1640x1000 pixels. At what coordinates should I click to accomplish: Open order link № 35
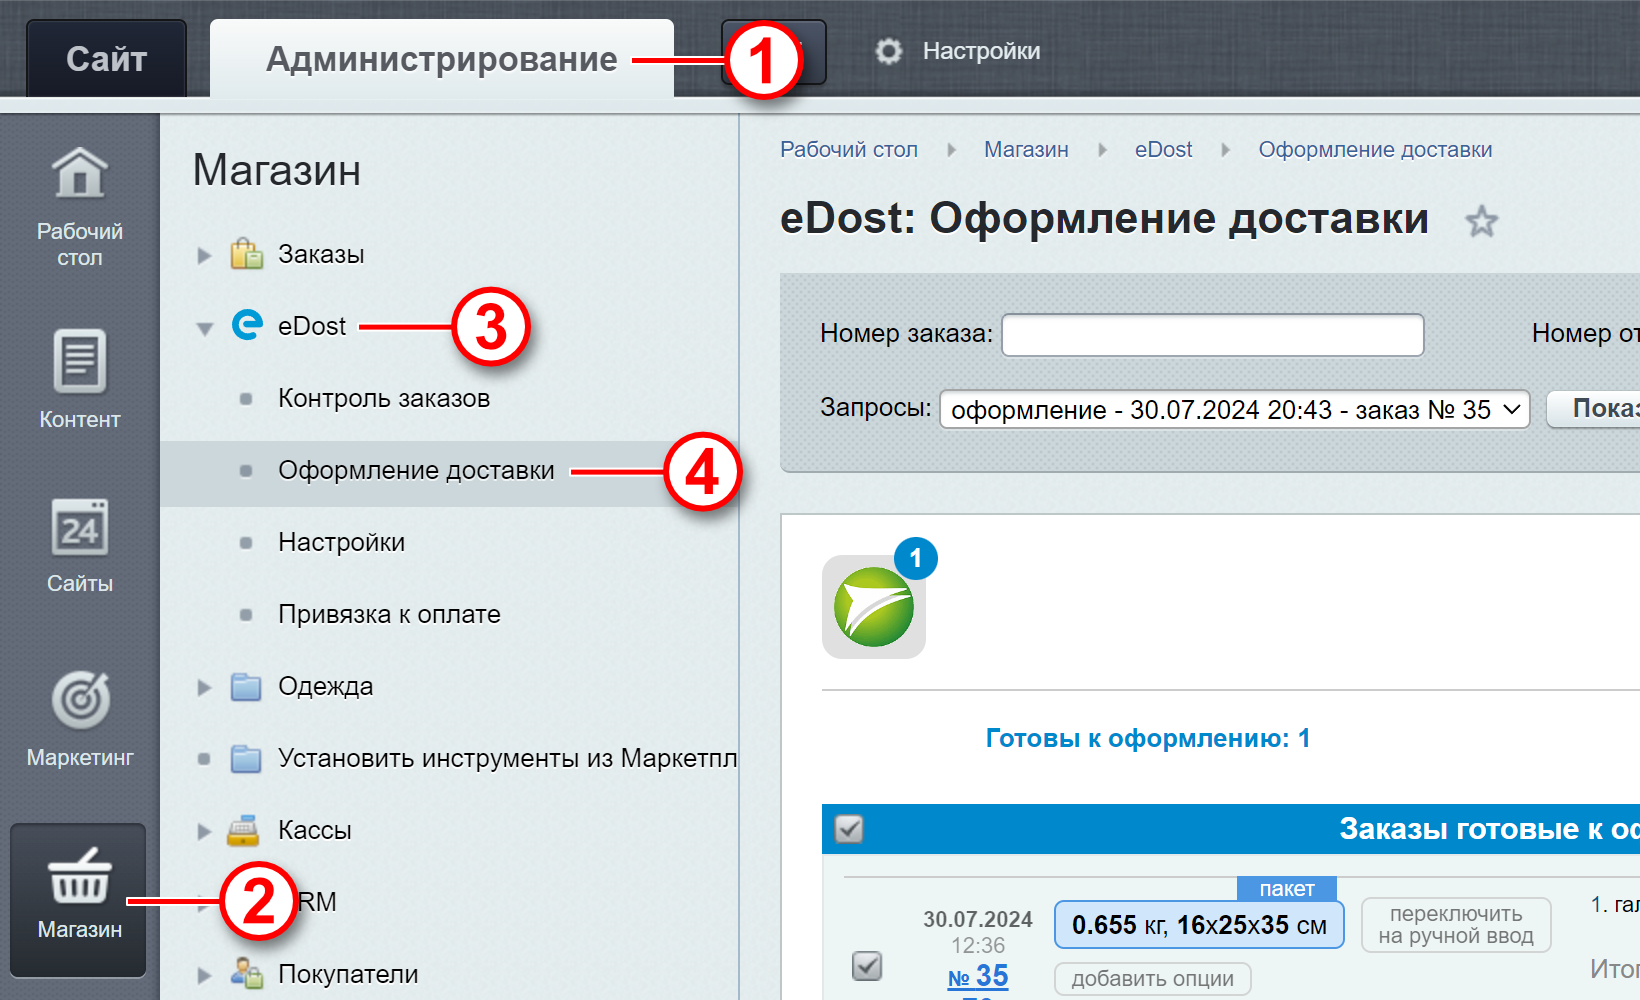(978, 976)
